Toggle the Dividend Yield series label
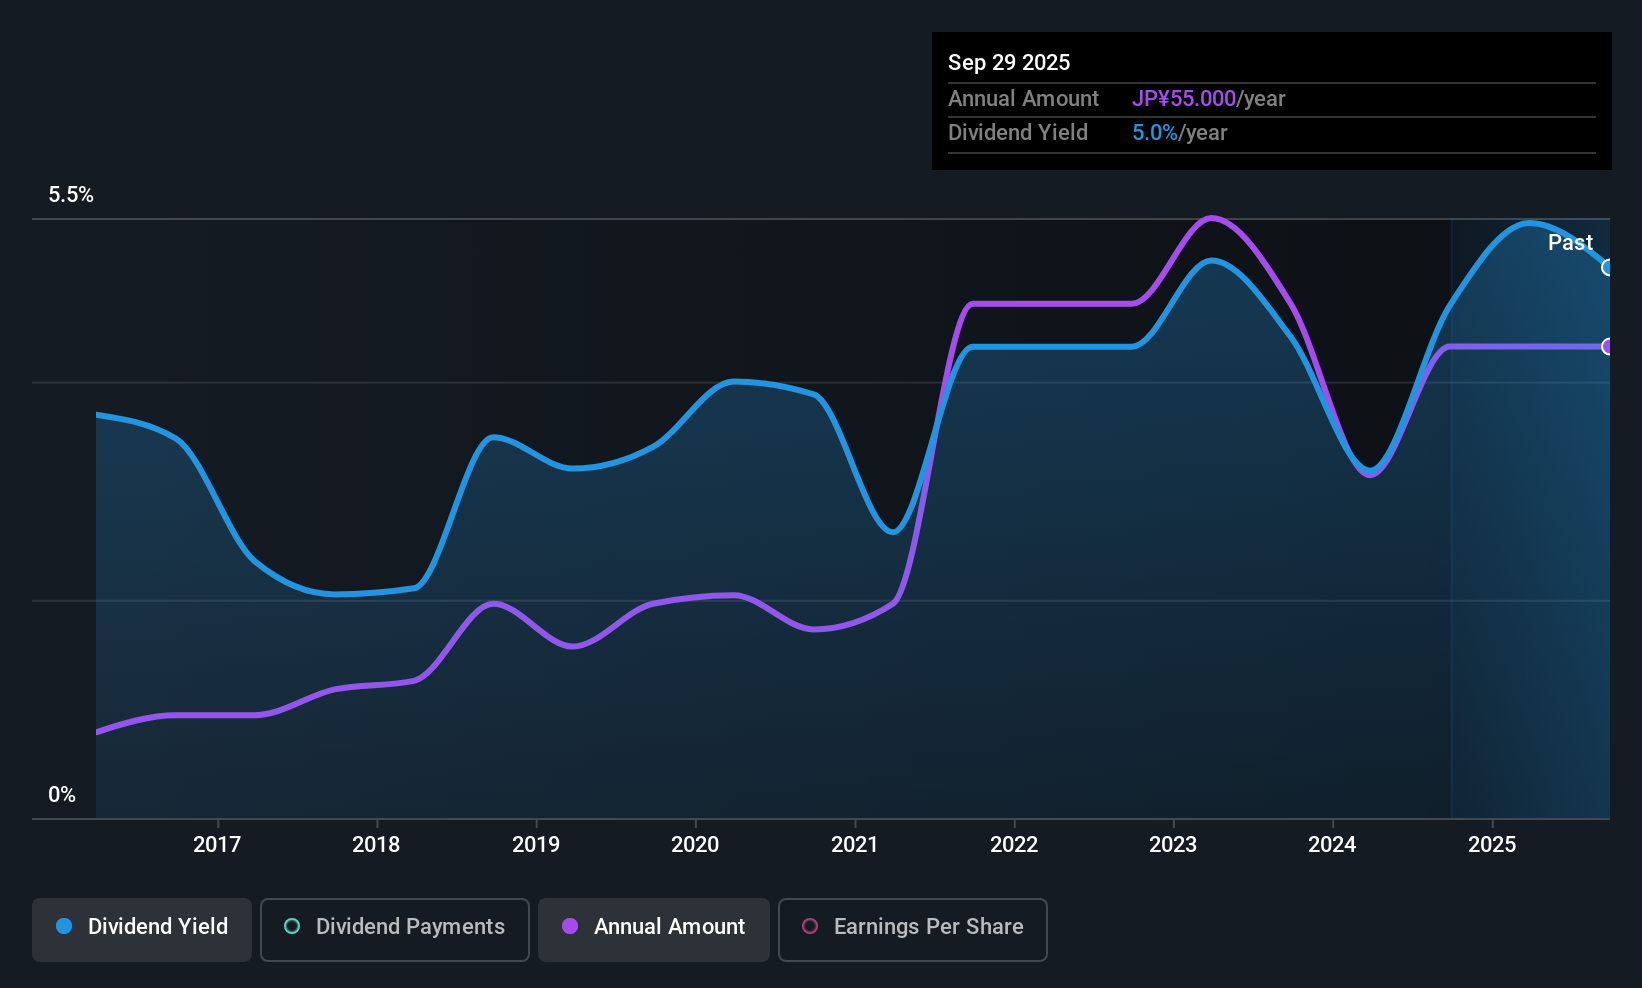This screenshot has height=988, width=1642. tap(158, 927)
